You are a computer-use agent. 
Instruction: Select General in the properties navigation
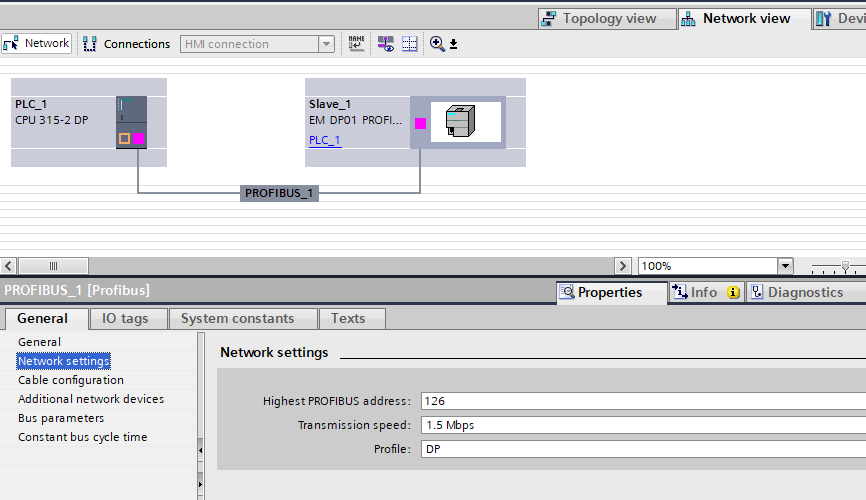tap(39, 342)
